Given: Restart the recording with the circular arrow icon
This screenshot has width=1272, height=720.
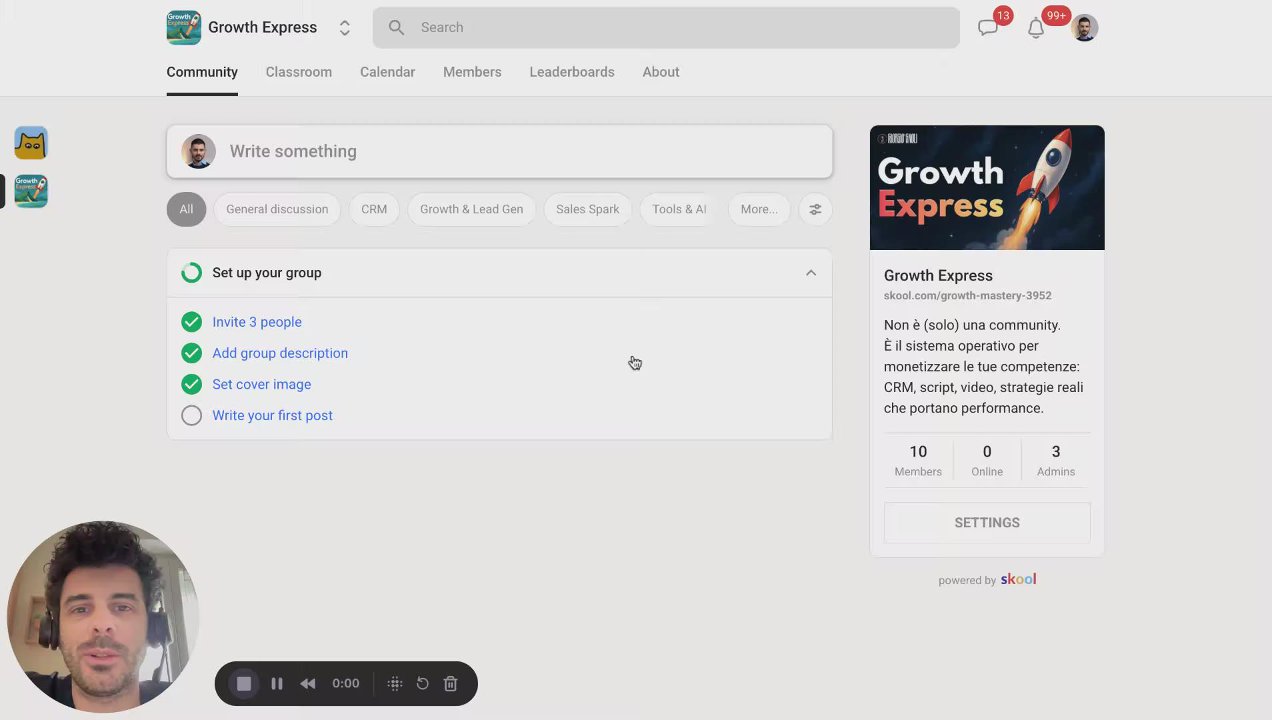Looking at the screenshot, I should click(423, 684).
